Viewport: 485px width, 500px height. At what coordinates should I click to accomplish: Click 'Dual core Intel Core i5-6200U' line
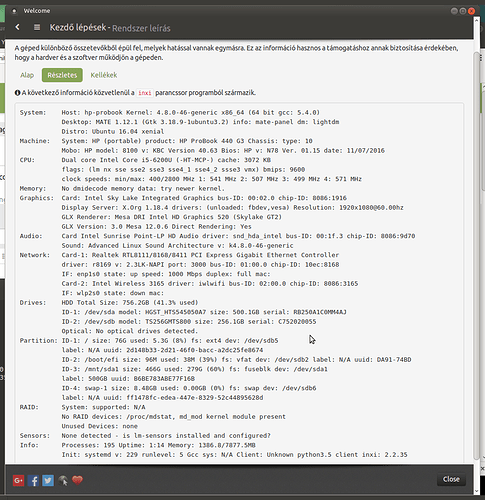coord(166,160)
